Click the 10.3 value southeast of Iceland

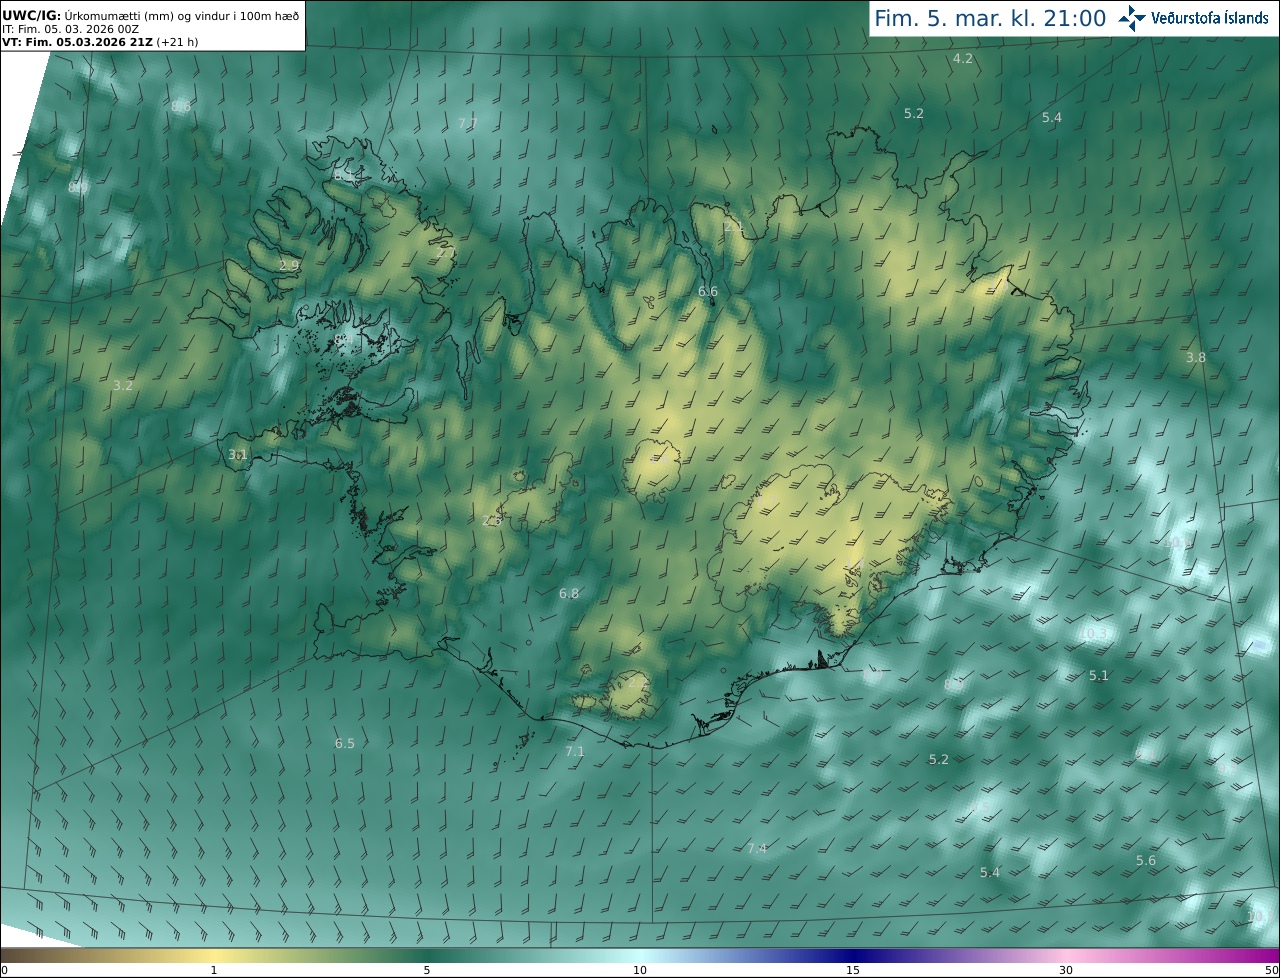(1094, 633)
